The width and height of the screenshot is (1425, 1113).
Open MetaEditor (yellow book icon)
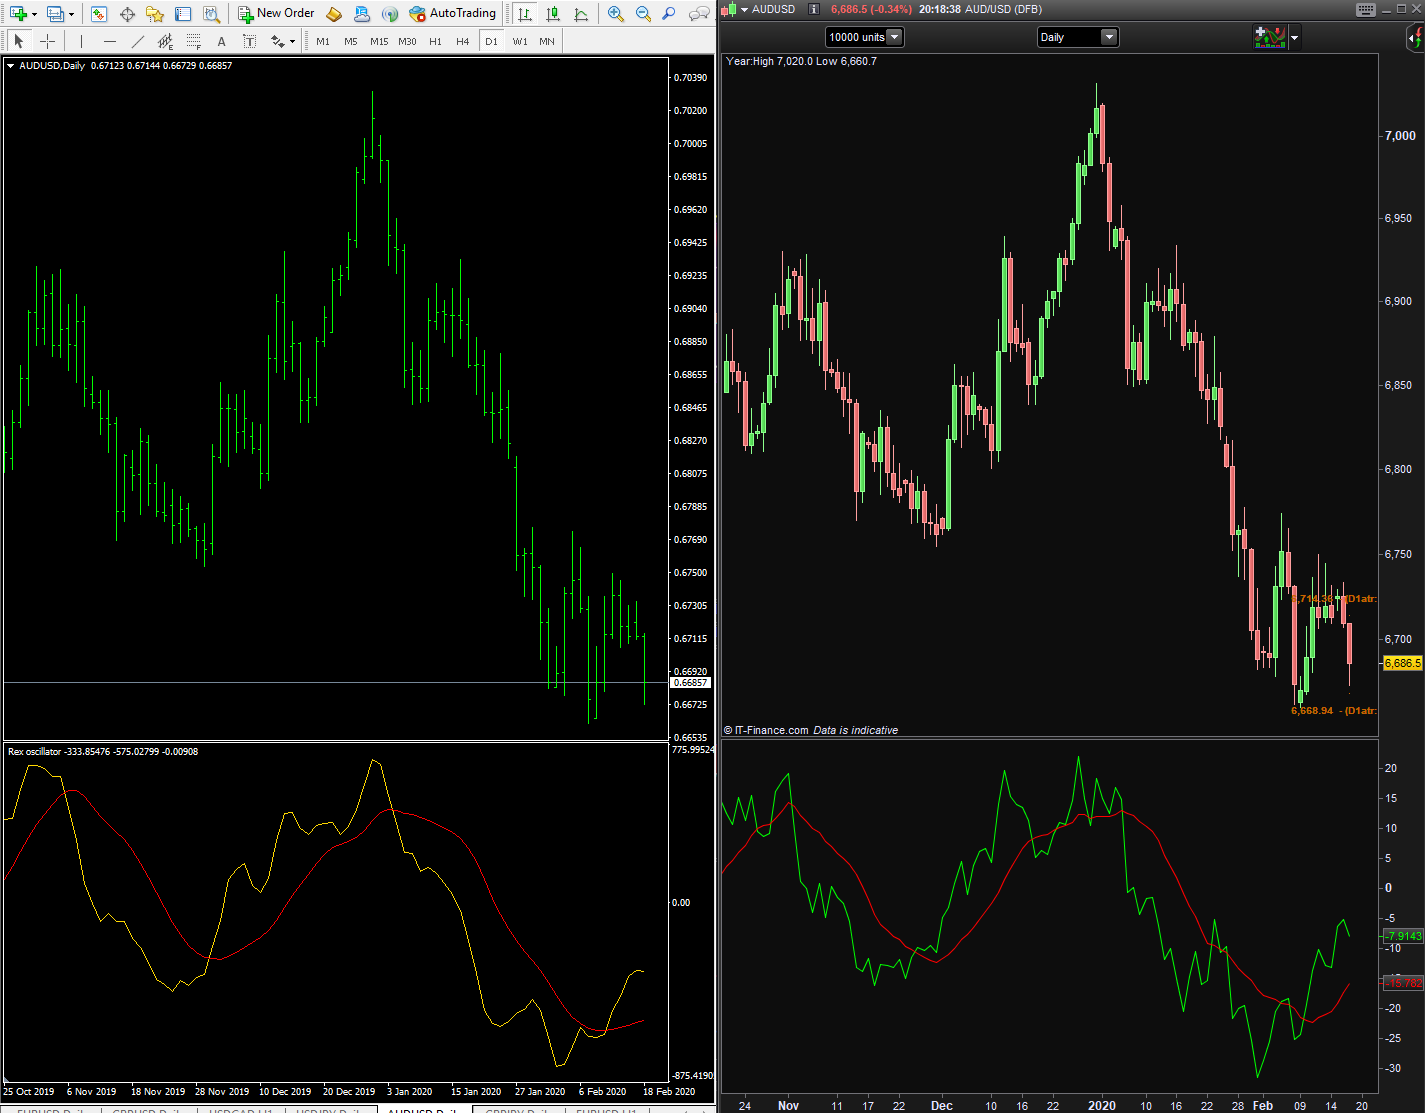pyautogui.click(x=334, y=14)
